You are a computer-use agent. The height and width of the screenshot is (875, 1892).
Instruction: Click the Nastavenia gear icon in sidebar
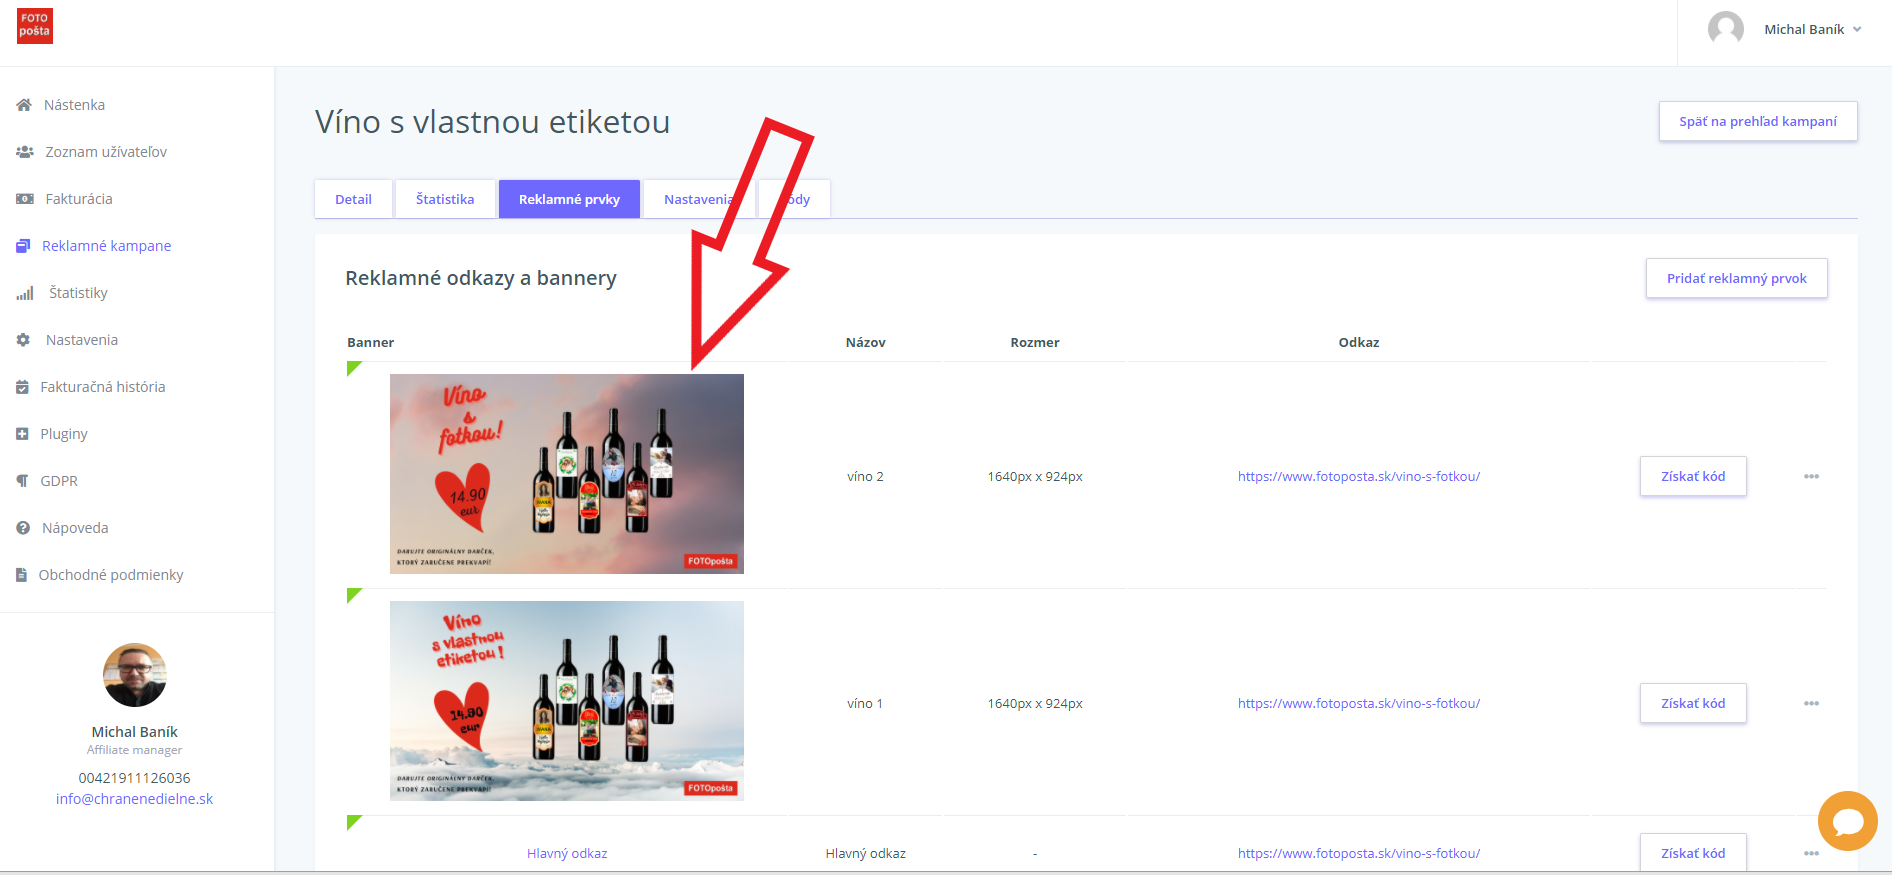23,340
